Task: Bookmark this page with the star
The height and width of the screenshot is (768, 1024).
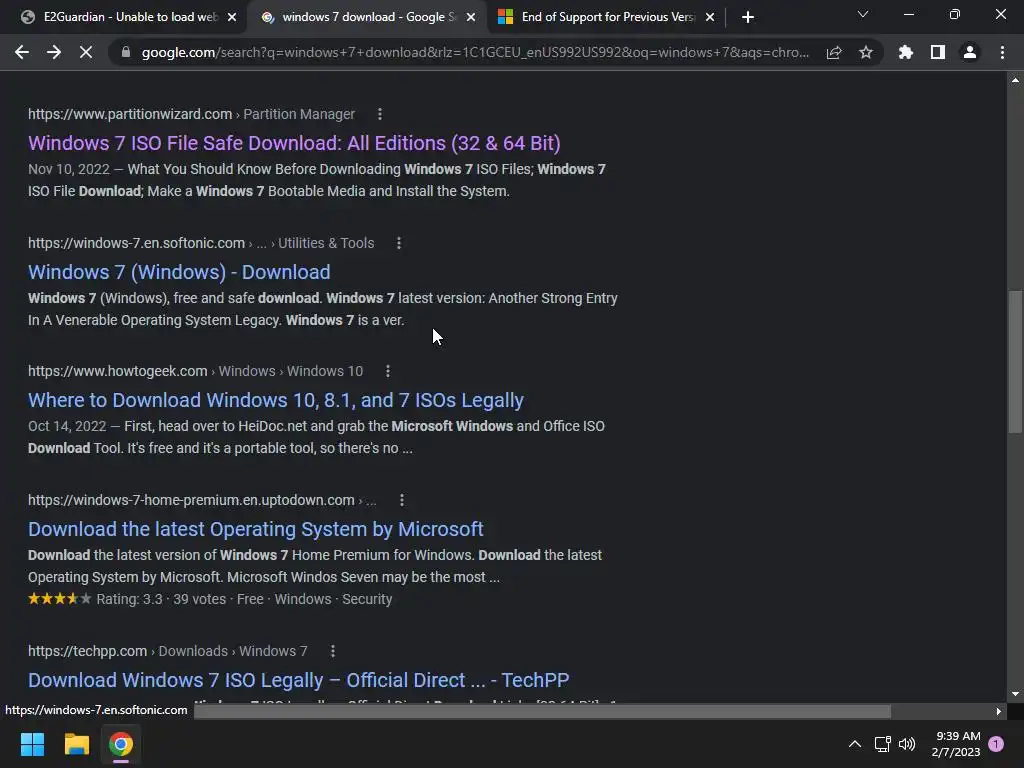Action: tap(866, 52)
